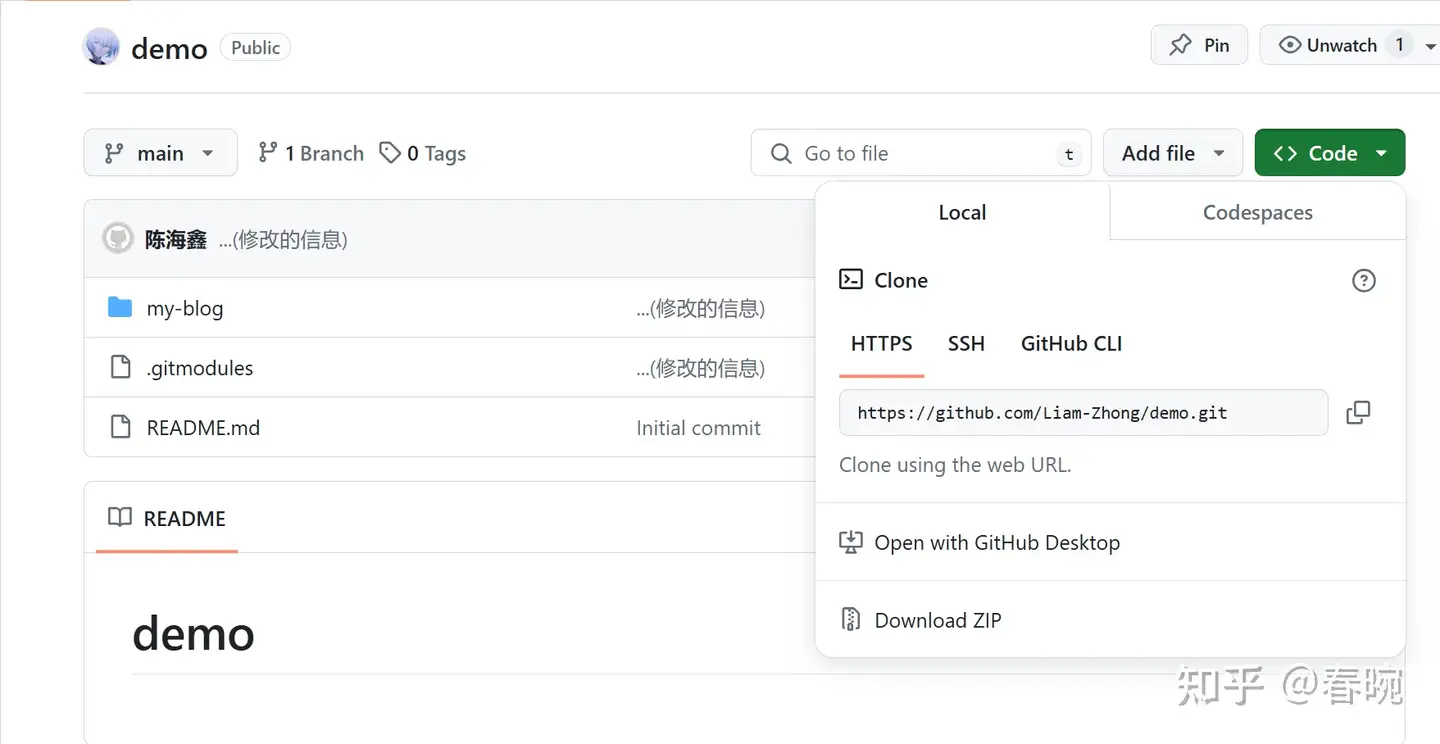This screenshot has height=744, width=1440.
Task: Open the README.md file
Action: 203,428
